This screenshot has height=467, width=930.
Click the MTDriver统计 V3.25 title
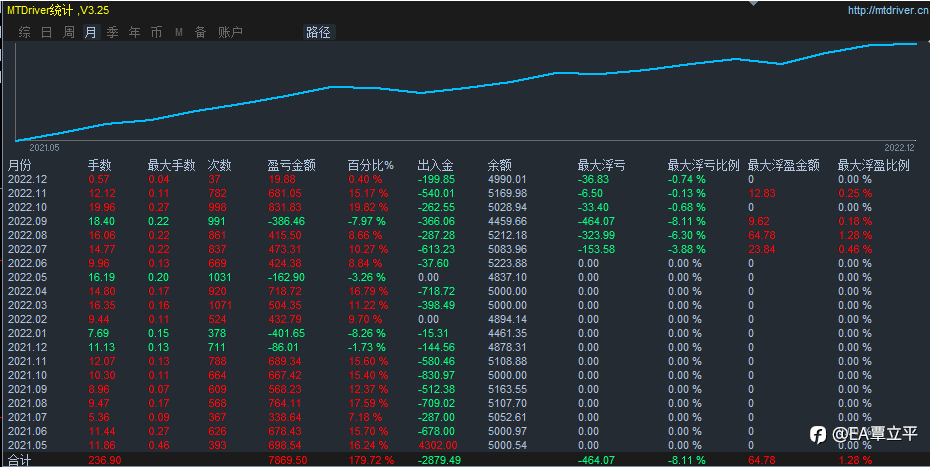click(x=58, y=10)
